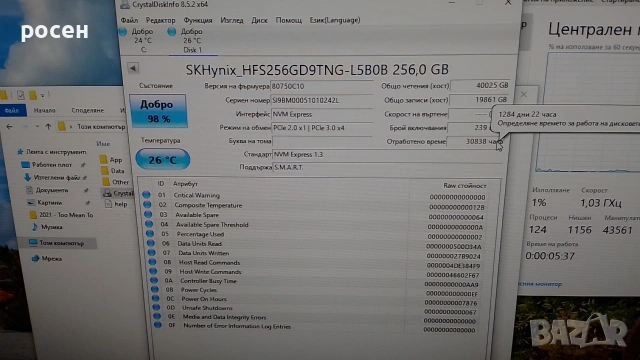Click the transfer mode field PCIe 2.0 x1

[322, 128]
